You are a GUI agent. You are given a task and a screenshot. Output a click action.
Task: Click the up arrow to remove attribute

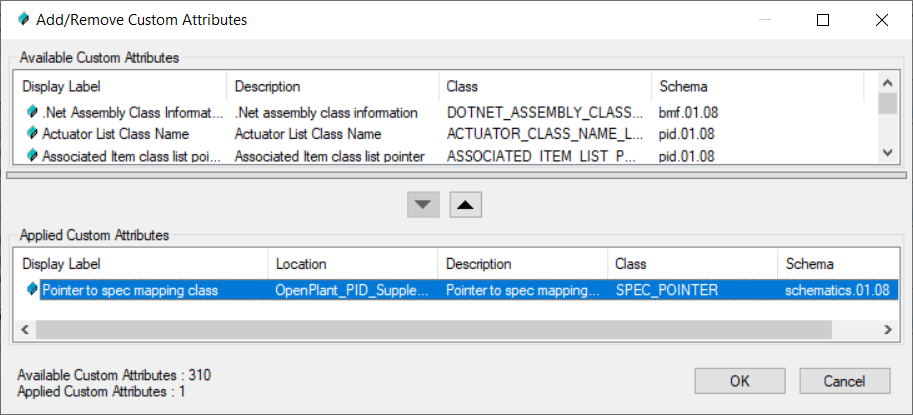point(466,205)
